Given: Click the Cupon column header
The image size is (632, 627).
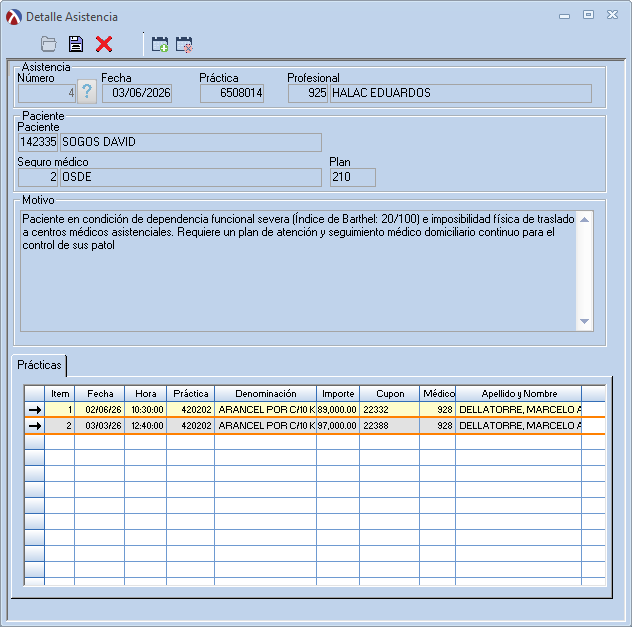Looking at the screenshot, I should pyautogui.click(x=390, y=394).
